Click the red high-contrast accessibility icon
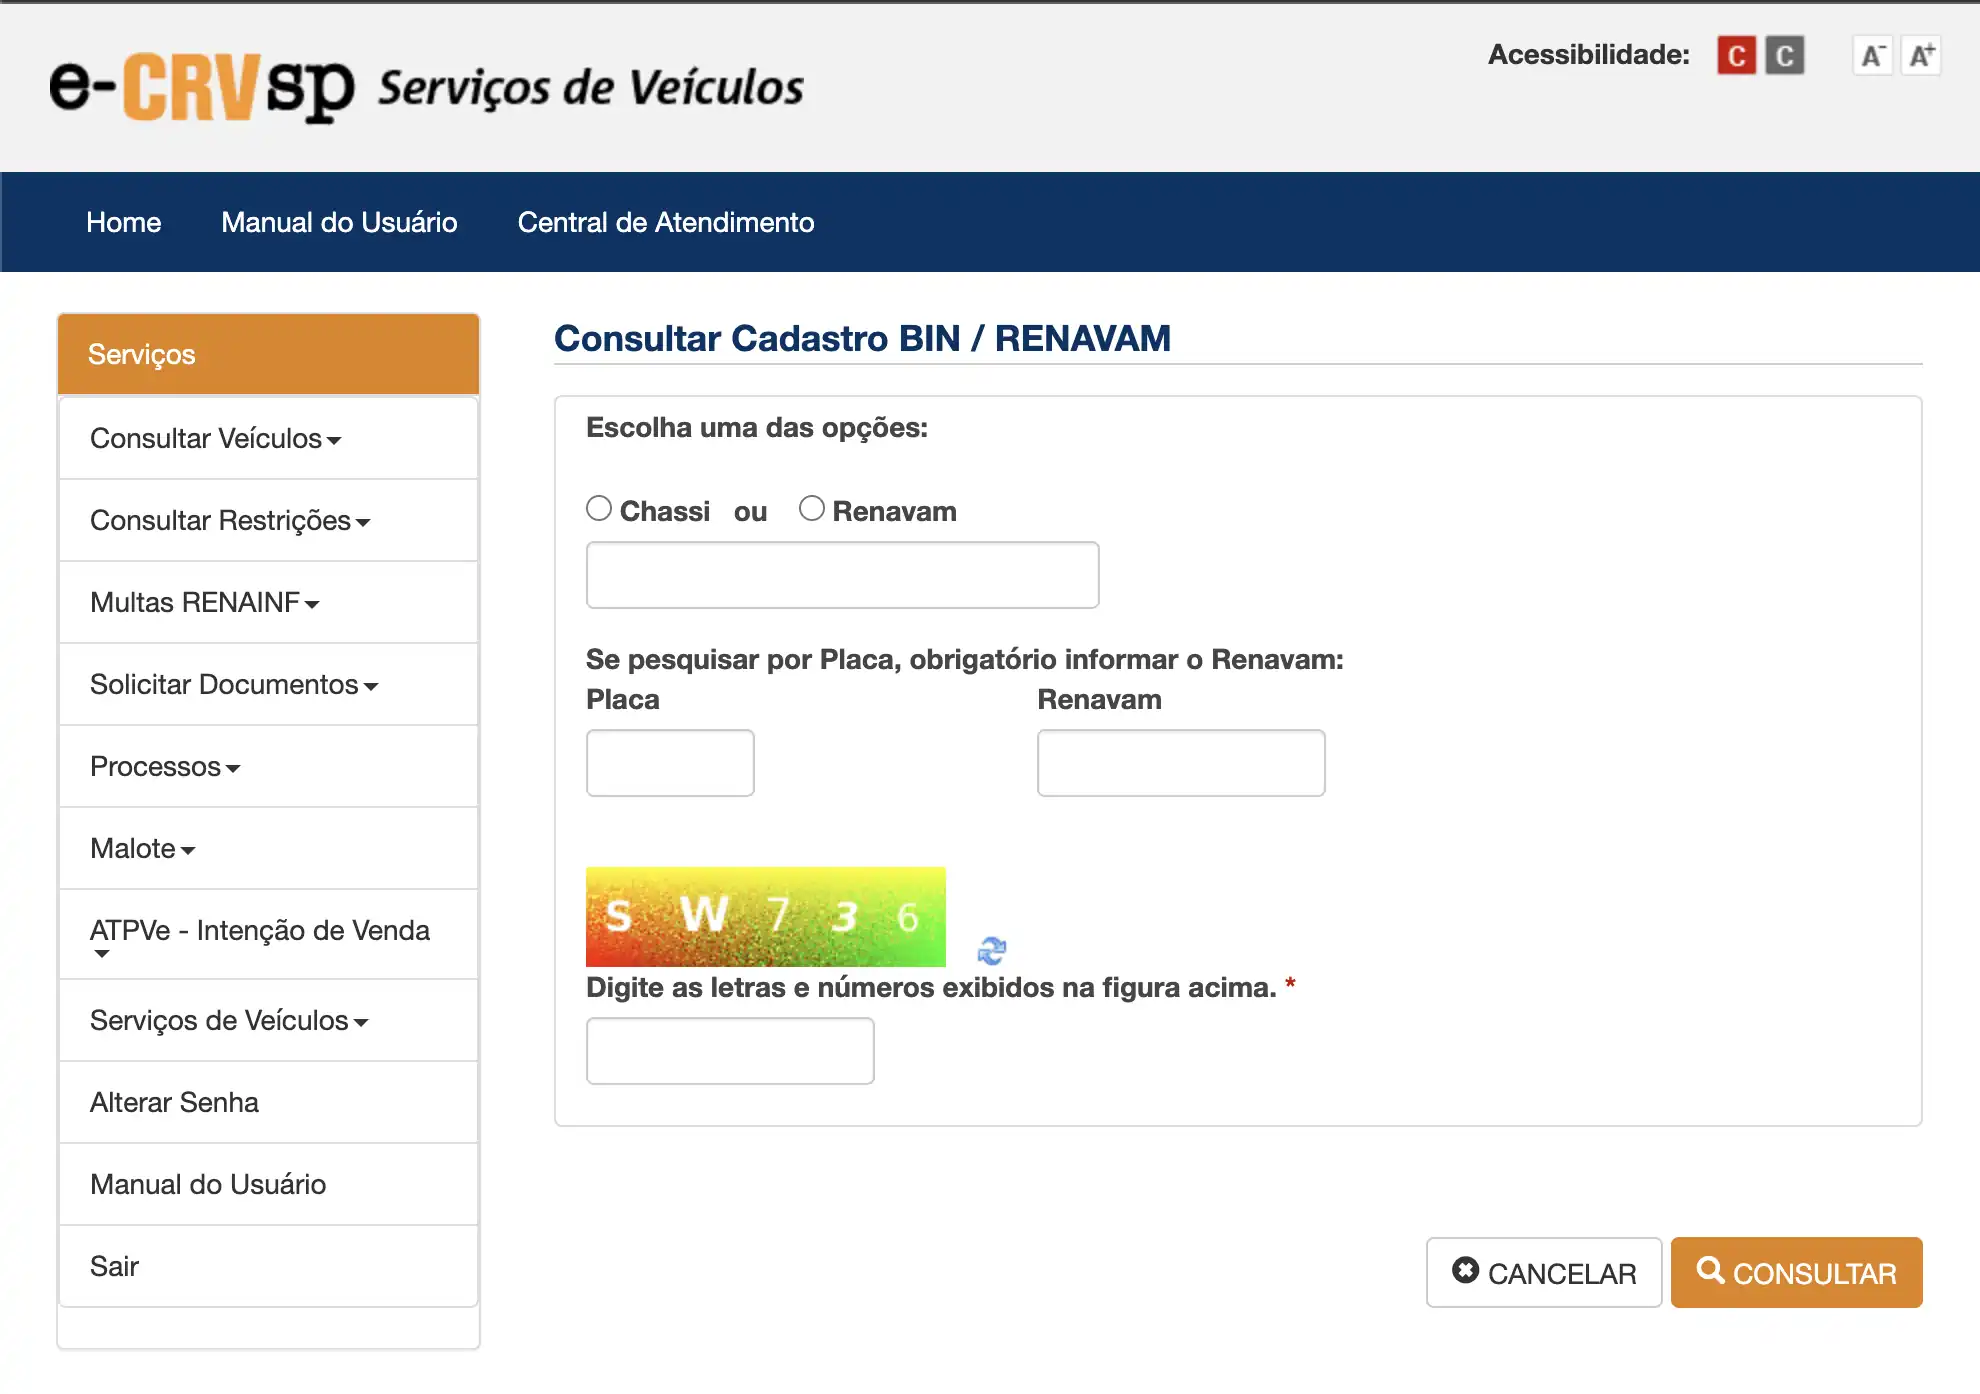The width and height of the screenshot is (1980, 1394). tap(1736, 55)
